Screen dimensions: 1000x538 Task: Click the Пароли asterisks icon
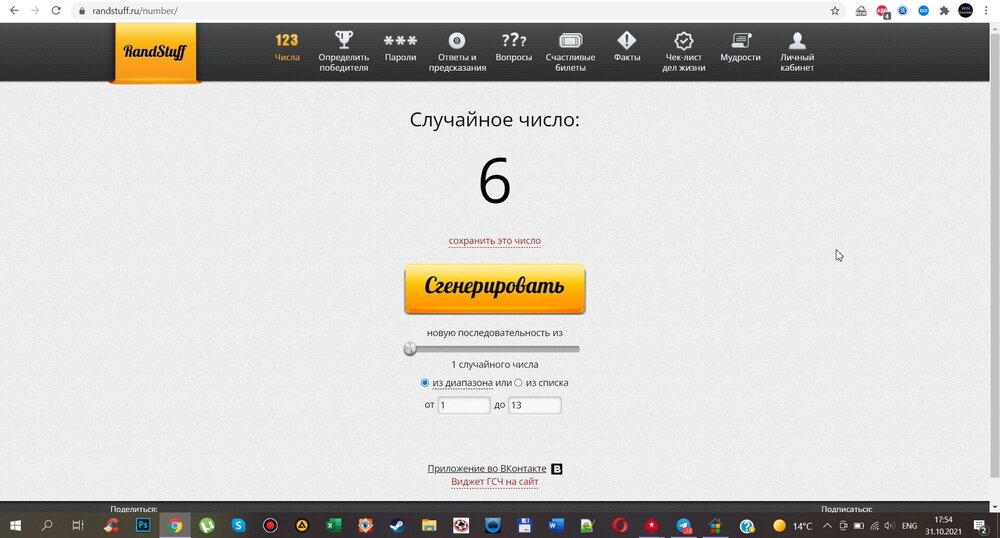pyautogui.click(x=400, y=41)
